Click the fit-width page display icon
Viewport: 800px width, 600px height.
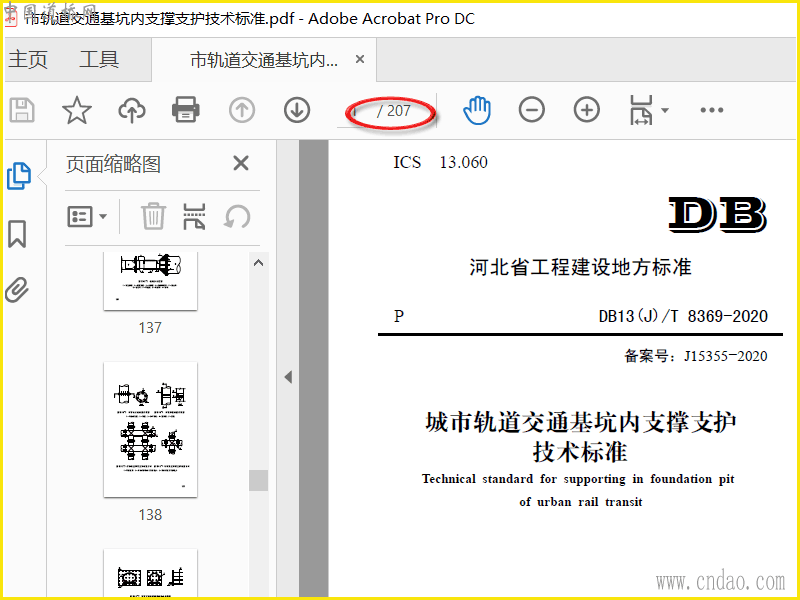641,110
